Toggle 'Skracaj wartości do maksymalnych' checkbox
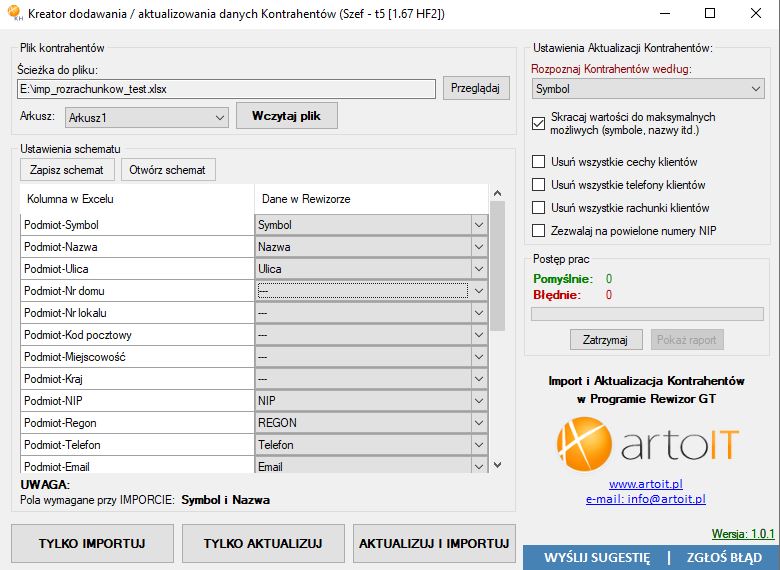The image size is (780, 570). coord(539,124)
